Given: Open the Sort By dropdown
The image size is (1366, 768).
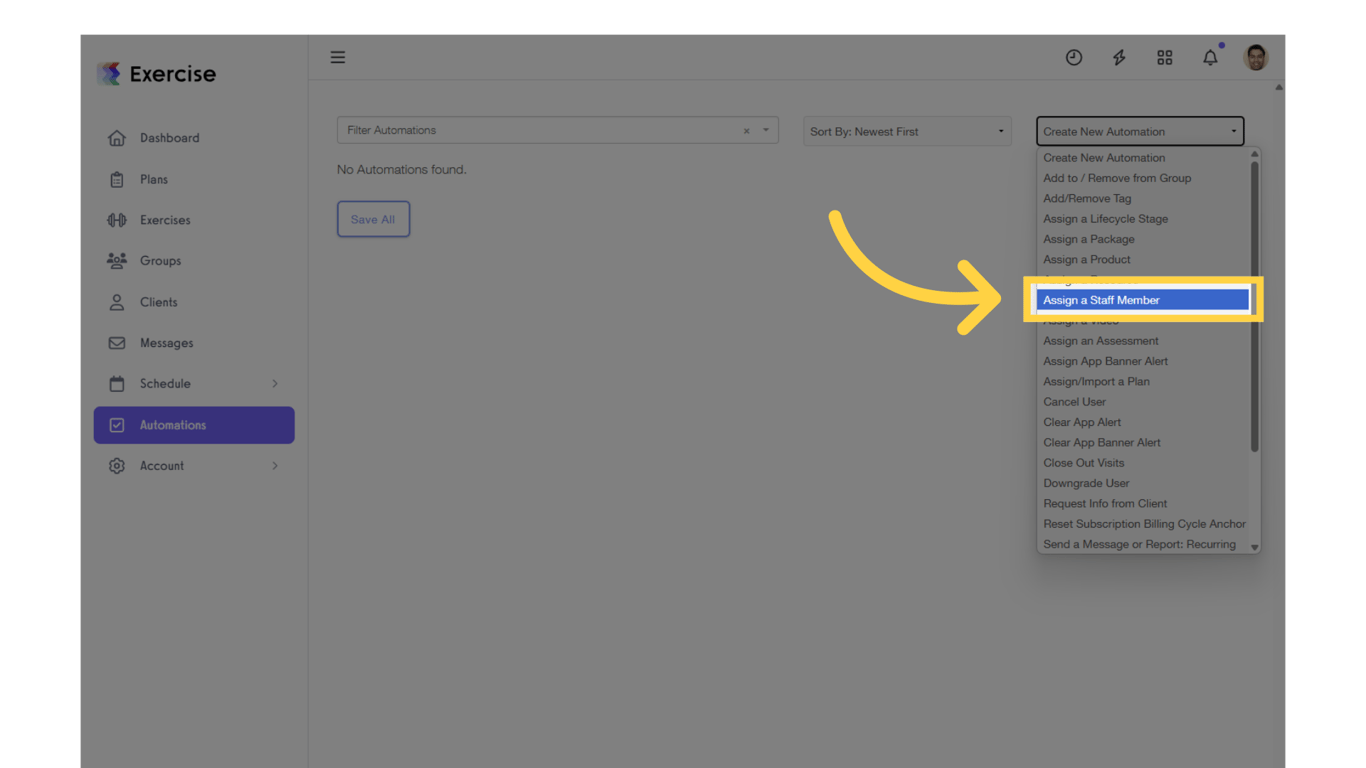Looking at the screenshot, I should (x=906, y=131).
